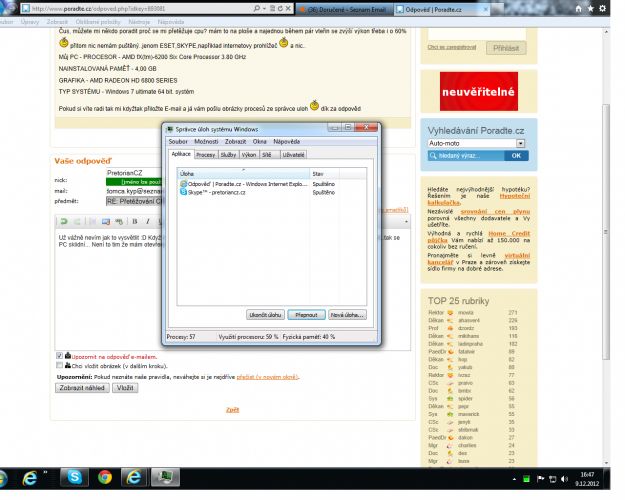Stop loading with address bar X
Image resolution: width=625 pixels, height=500 pixels.
288,8
